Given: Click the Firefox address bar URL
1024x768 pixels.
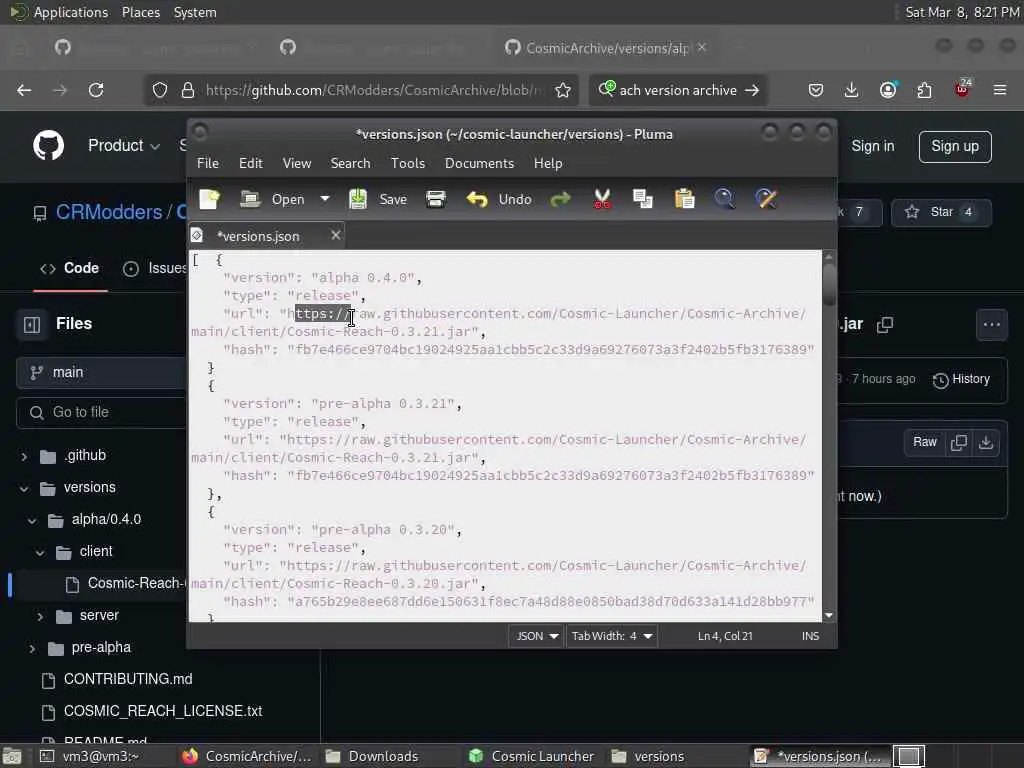Looking at the screenshot, I should tap(374, 90).
